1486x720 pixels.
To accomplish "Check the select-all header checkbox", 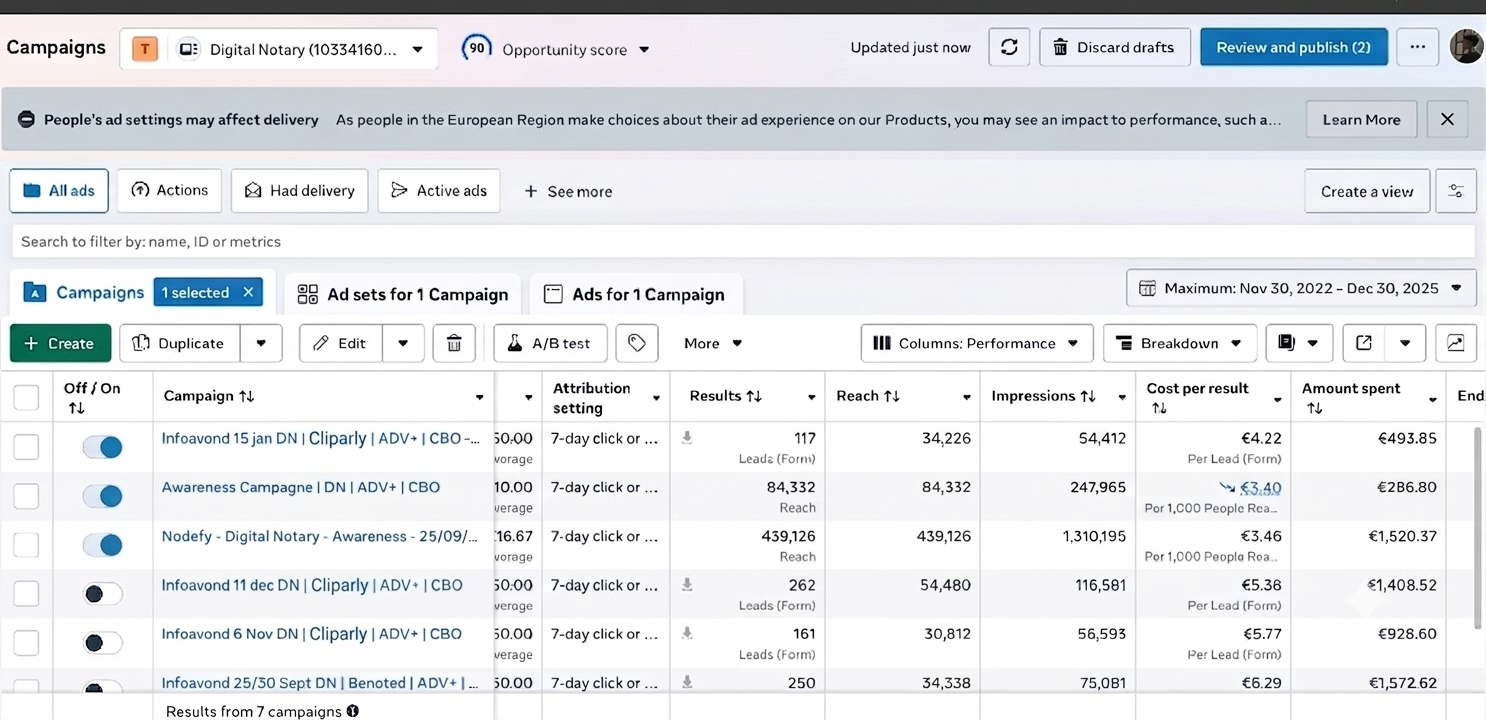I will point(26,397).
